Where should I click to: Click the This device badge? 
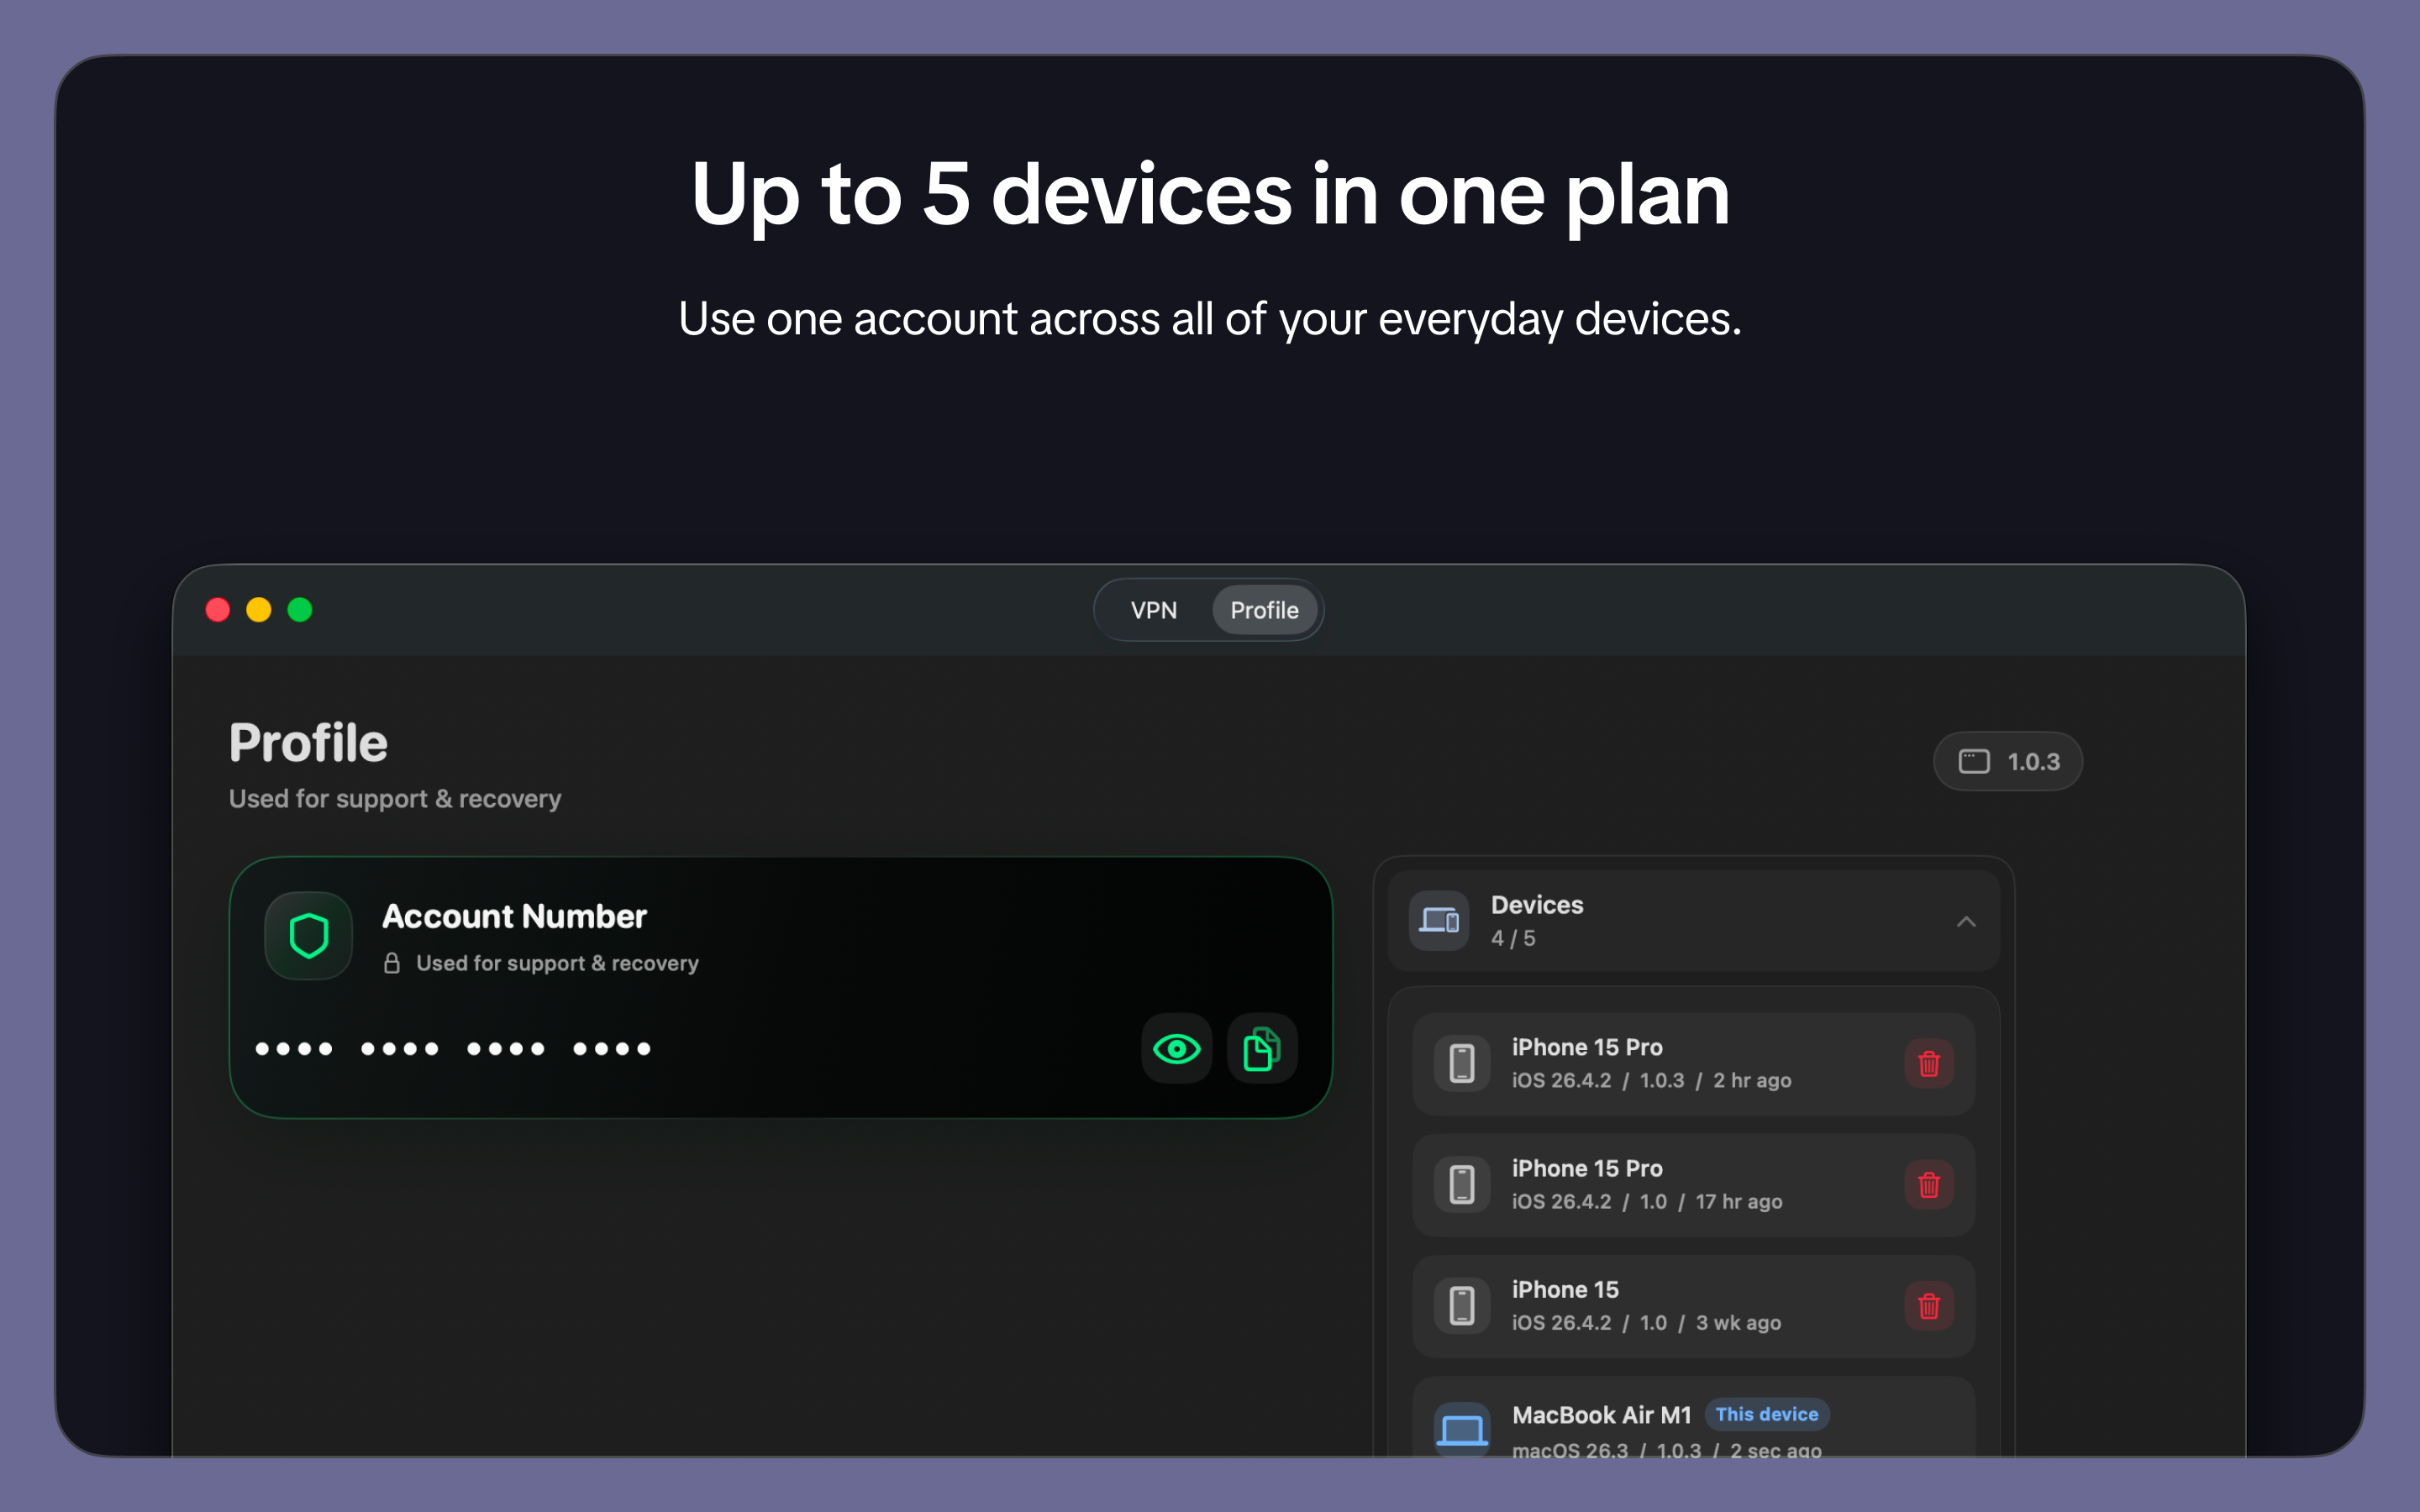pos(1766,1414)
